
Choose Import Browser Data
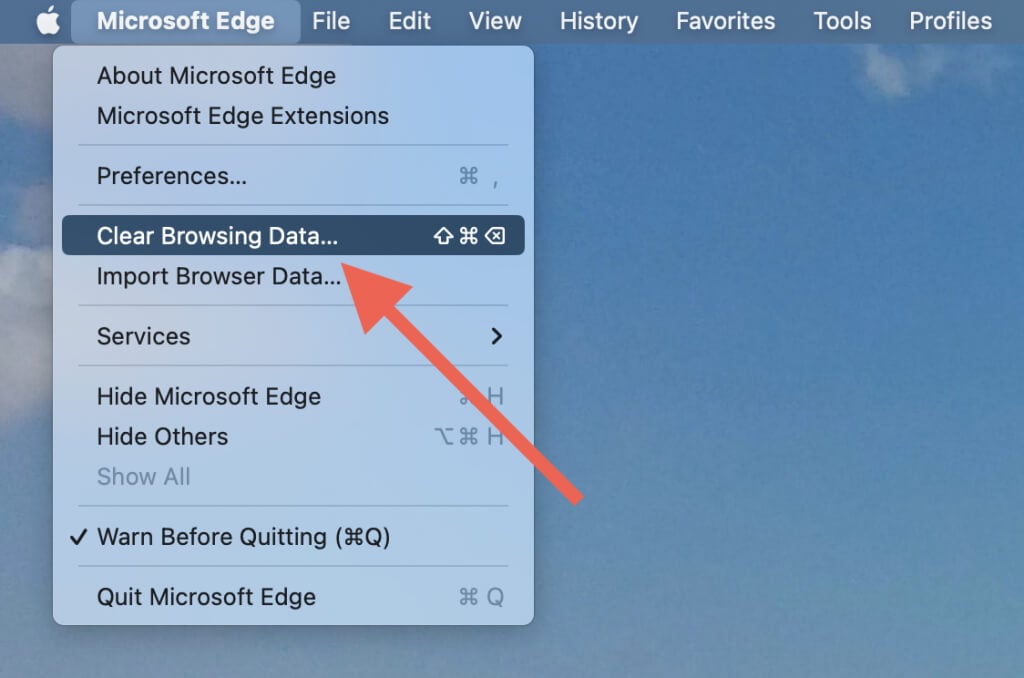click(x=219, y=276)
